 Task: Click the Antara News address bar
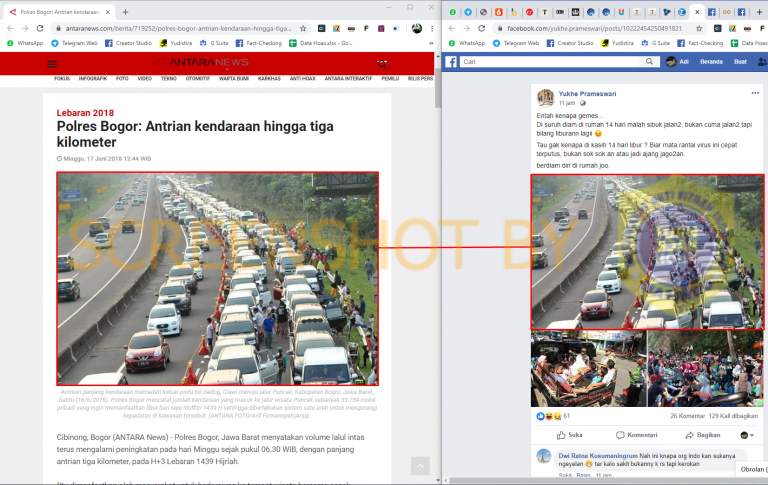179,28
